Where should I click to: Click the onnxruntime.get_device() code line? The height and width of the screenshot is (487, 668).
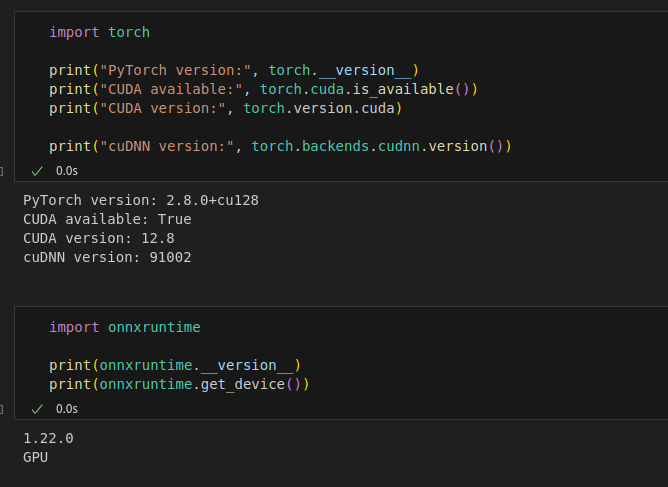click(179, 384)
